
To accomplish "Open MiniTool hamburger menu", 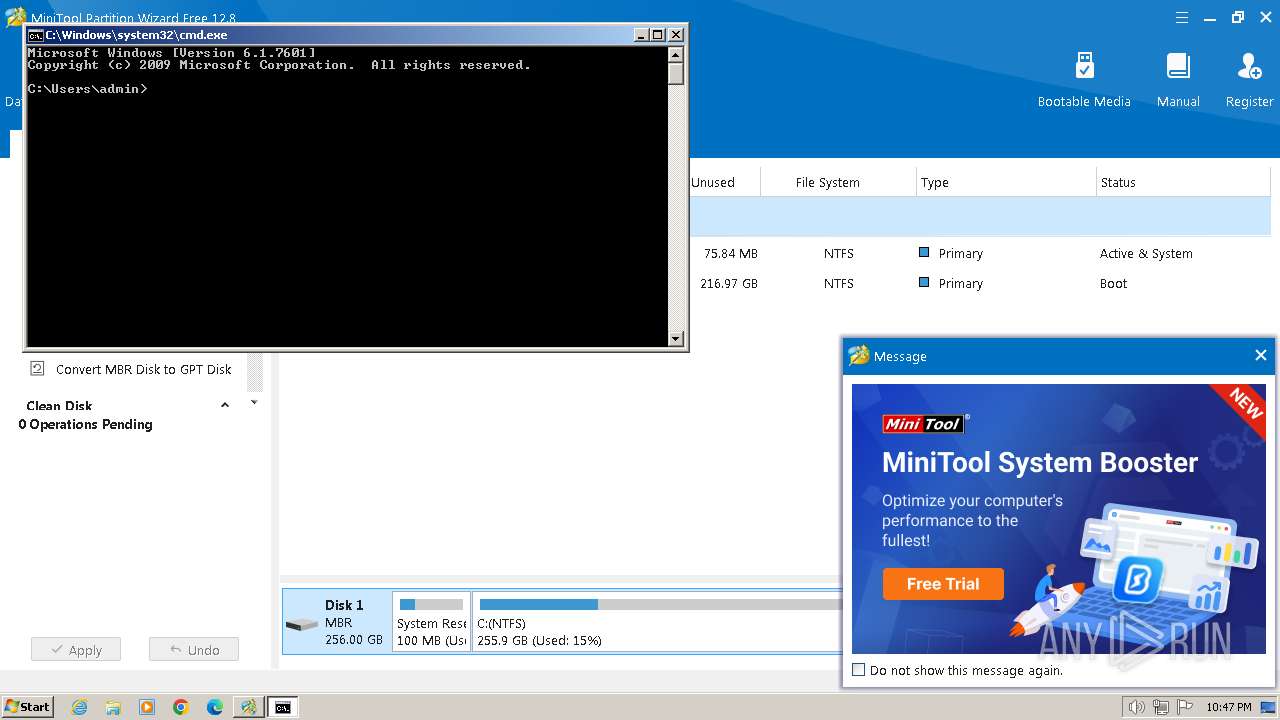I will pyautogui.click(x=1182, y=17).
